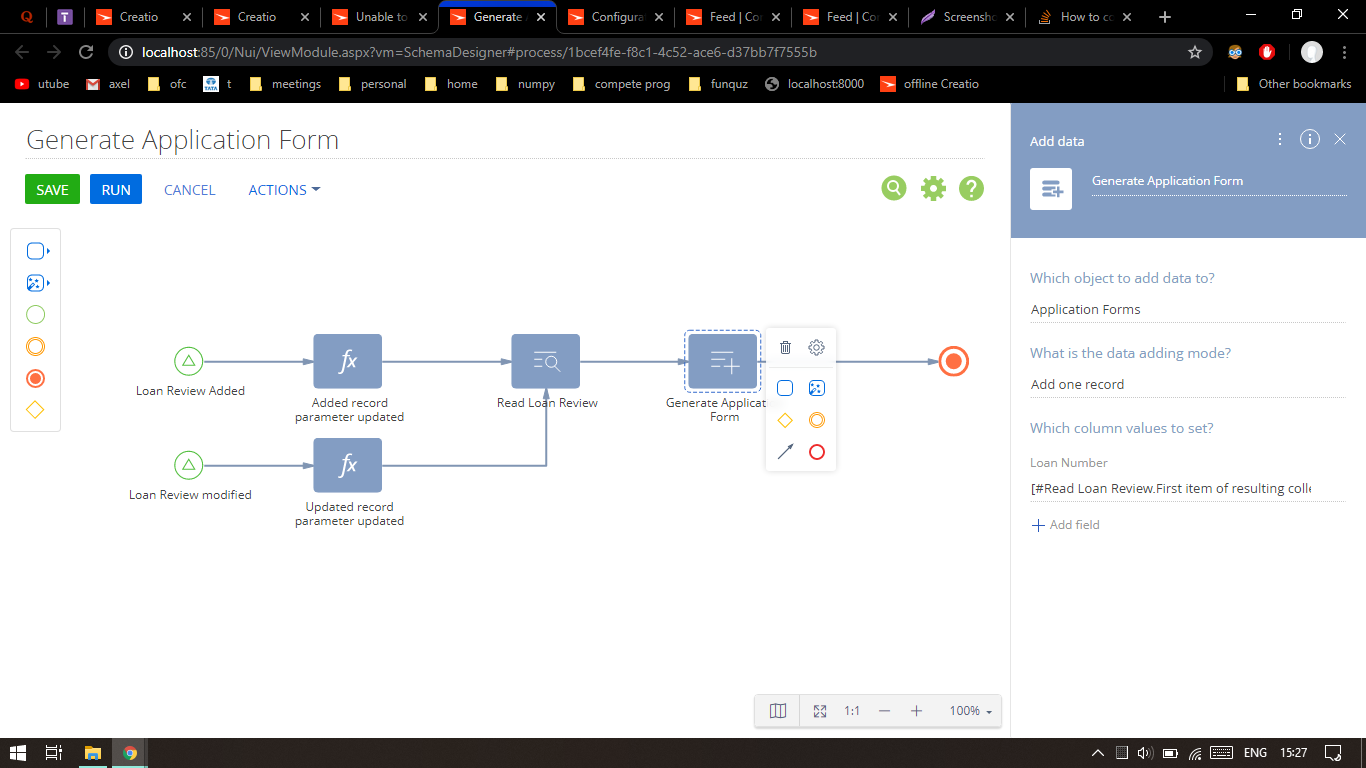This screenshot has height=768, width=1366.
Task: Add a system action from the popup menu
Action: click(817, 388)
